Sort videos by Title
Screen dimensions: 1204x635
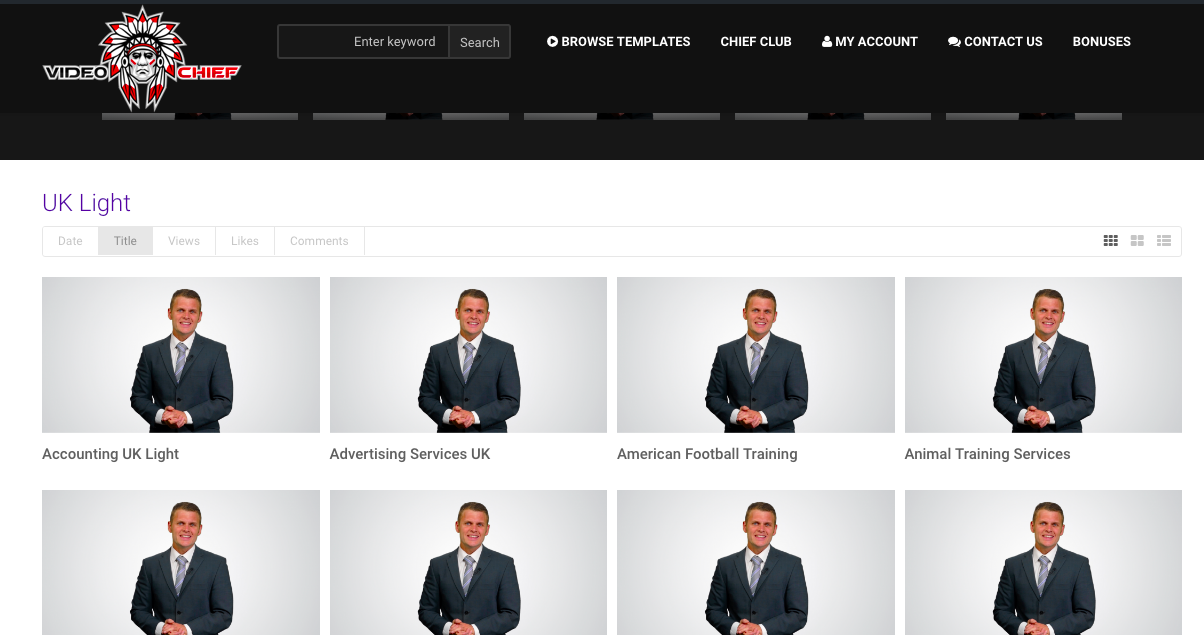pos(125,241)
